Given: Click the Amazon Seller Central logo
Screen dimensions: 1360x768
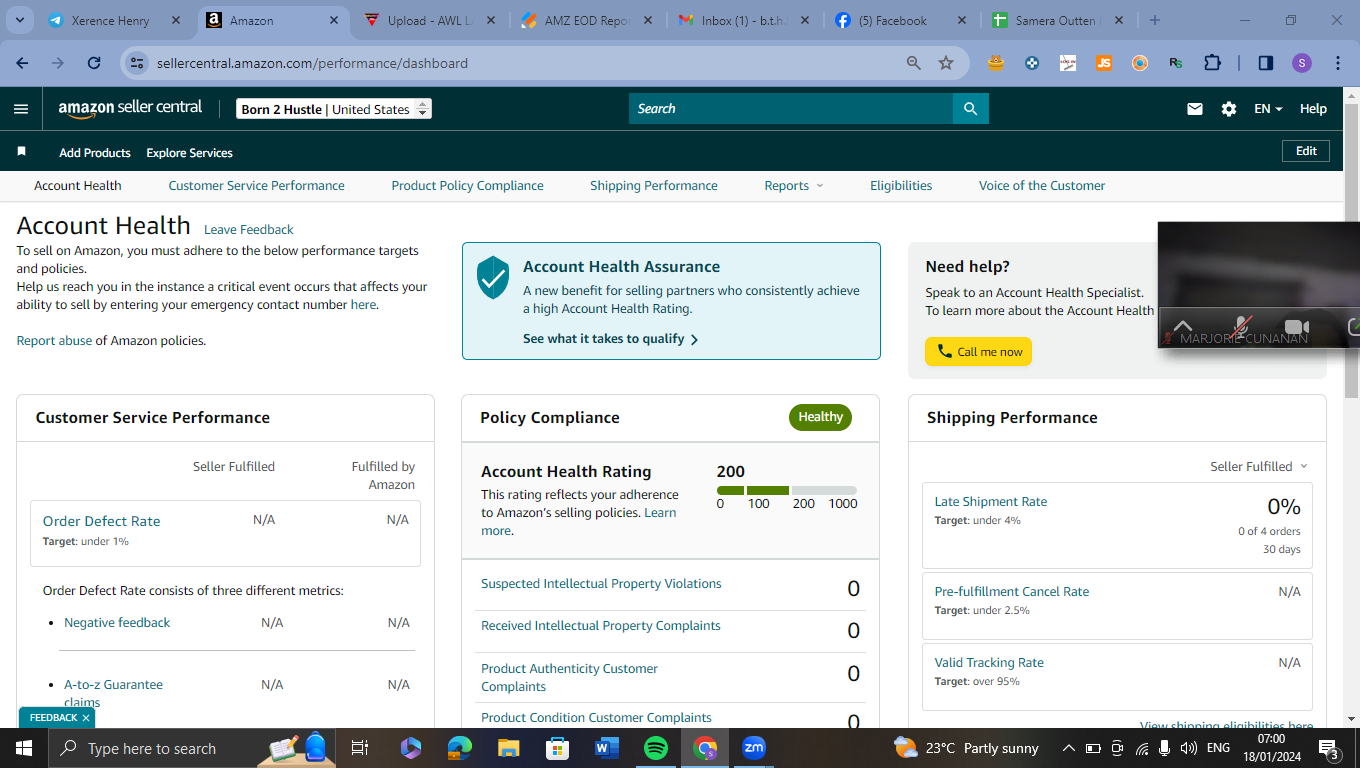Looking at the screenshot, I should coord(130,109).
